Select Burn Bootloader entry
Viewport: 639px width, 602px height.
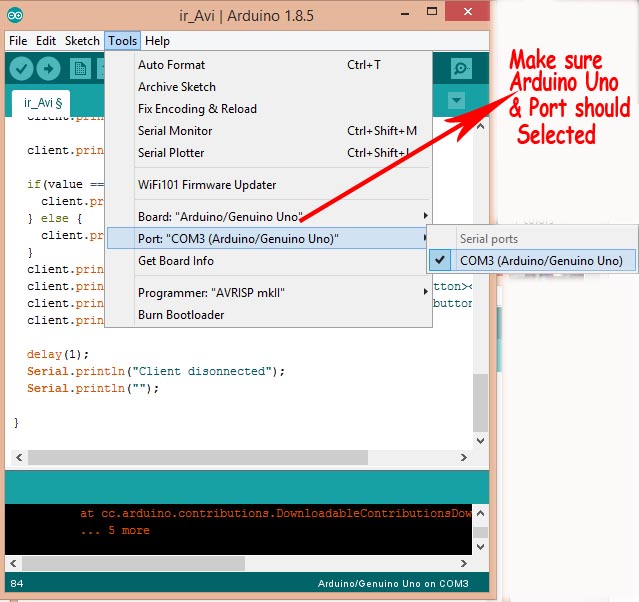point(269,315)
